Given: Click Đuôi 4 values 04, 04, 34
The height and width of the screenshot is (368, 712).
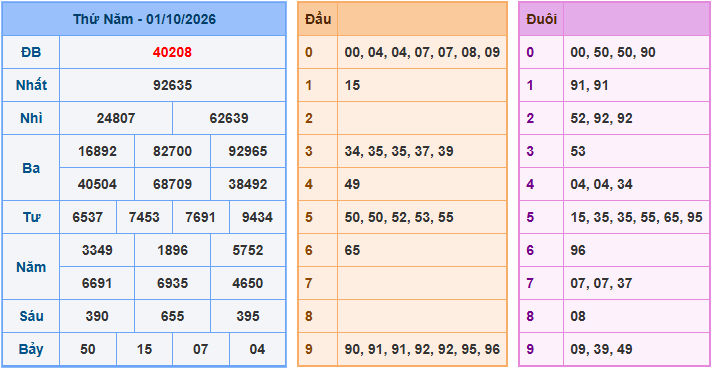Looking at the screenshot, I should [x=601, y=184].
